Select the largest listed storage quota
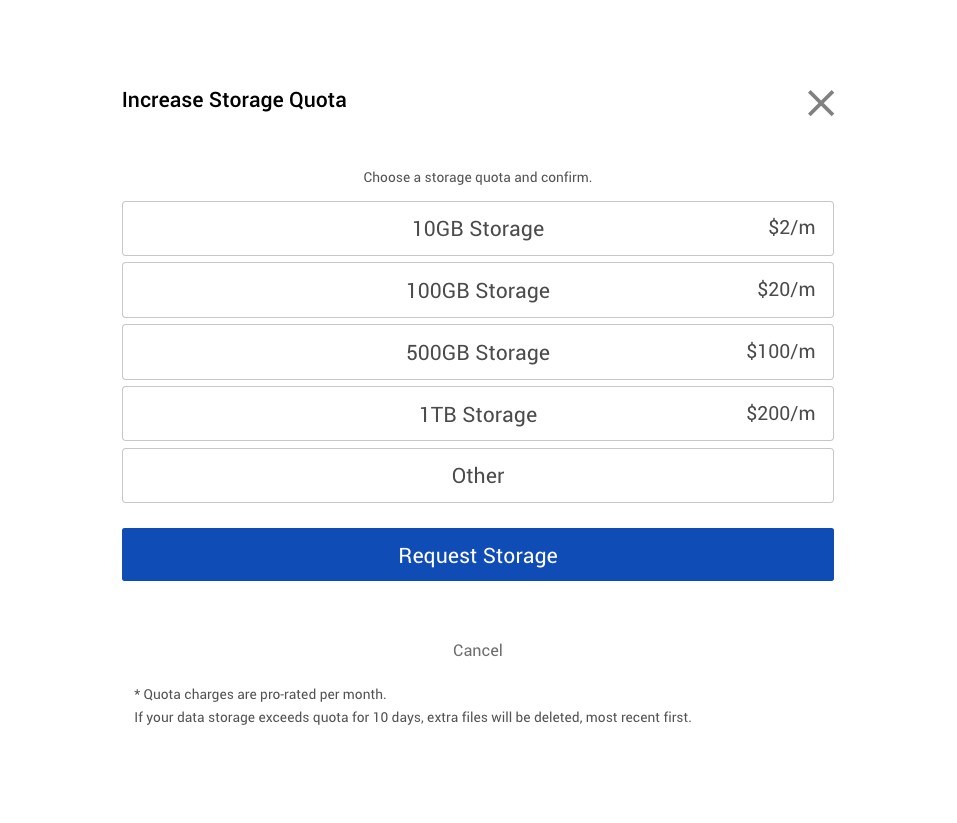Screen dimensions: 957x823 477,413
